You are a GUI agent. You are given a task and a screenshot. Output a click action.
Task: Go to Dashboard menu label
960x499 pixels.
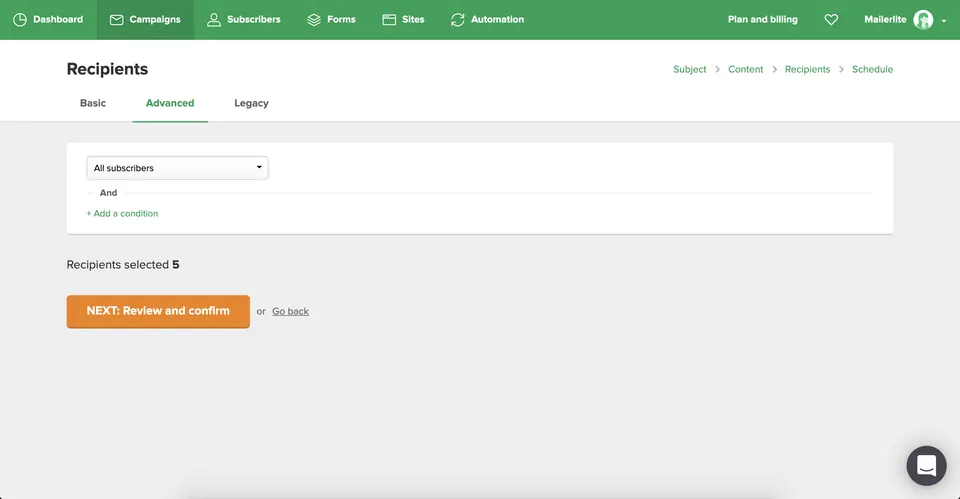point(58,20)
